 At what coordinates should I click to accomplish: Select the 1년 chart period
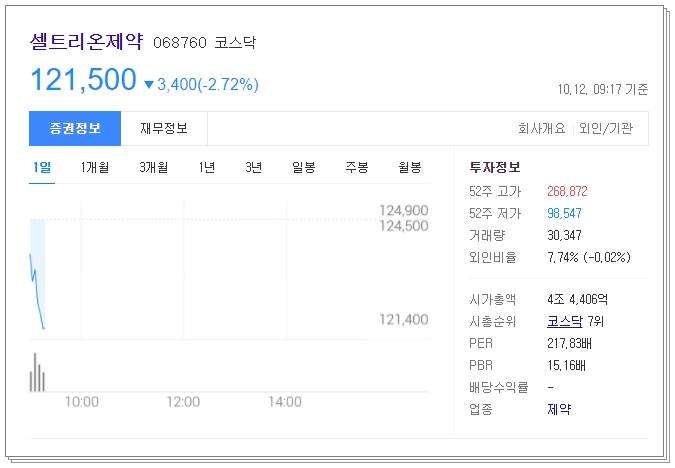point(207,167)
